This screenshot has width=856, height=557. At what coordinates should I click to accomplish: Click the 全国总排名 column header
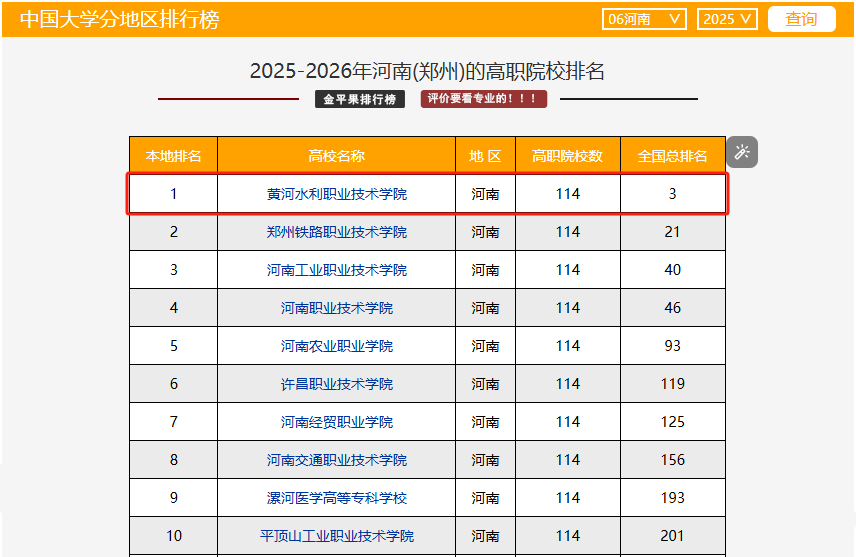click(x=672, y=155)
